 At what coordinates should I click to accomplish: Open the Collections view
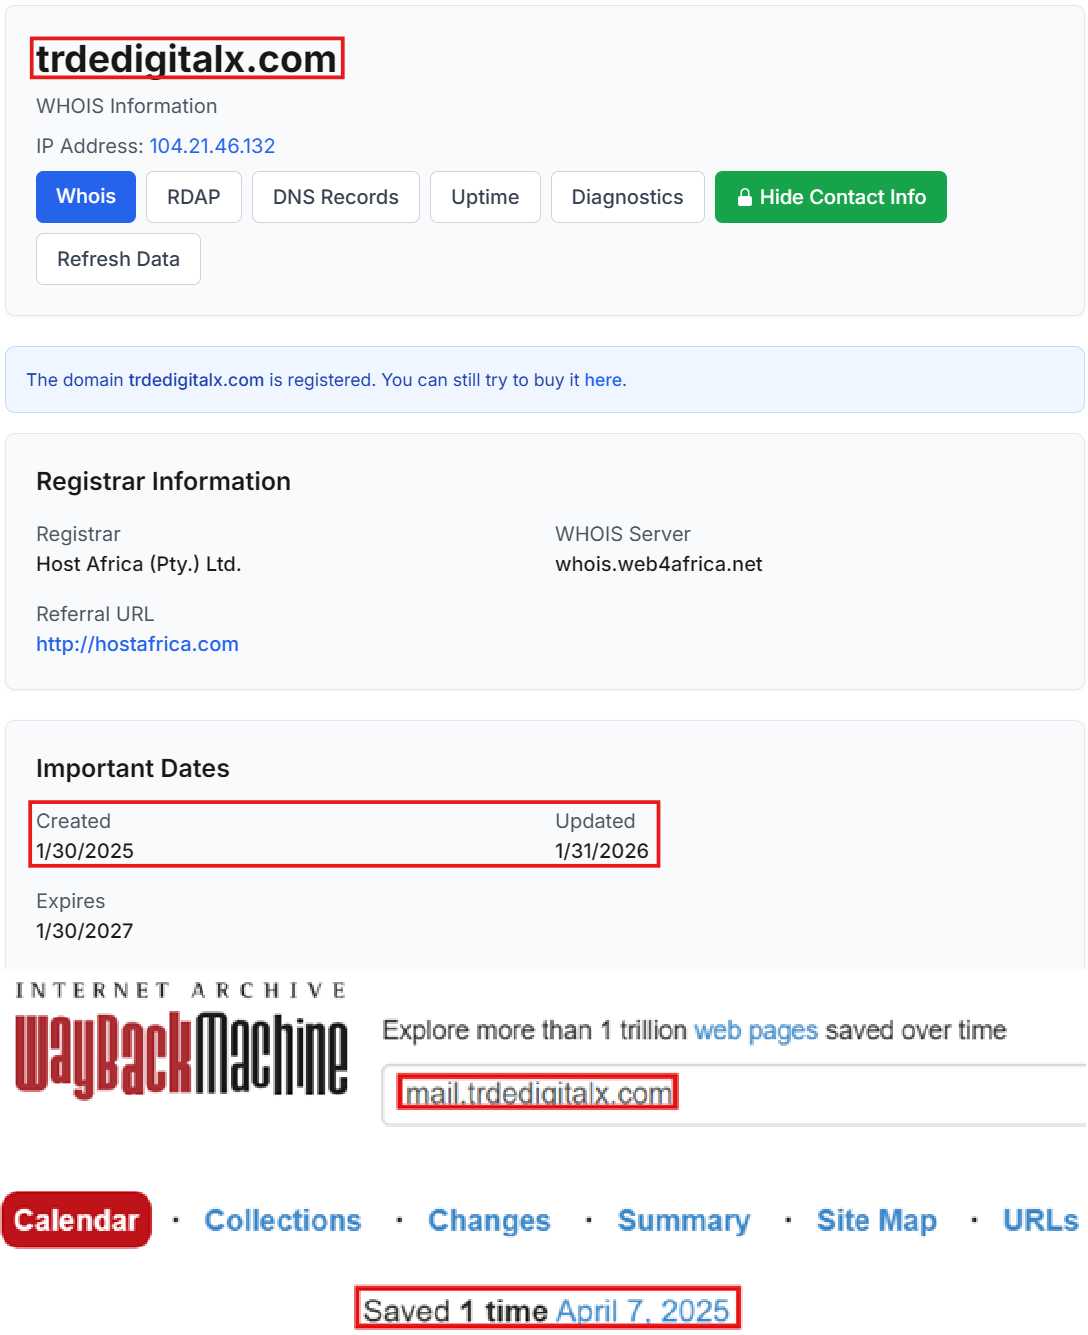pyautogui.click(x=283, y=1220)
